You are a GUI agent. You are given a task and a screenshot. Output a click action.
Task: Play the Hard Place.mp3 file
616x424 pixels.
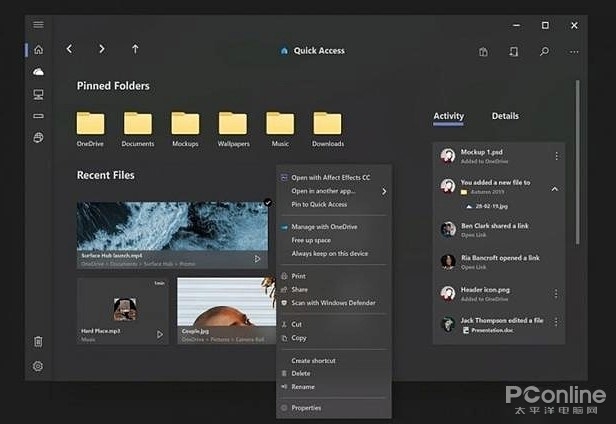click(159, 335)
